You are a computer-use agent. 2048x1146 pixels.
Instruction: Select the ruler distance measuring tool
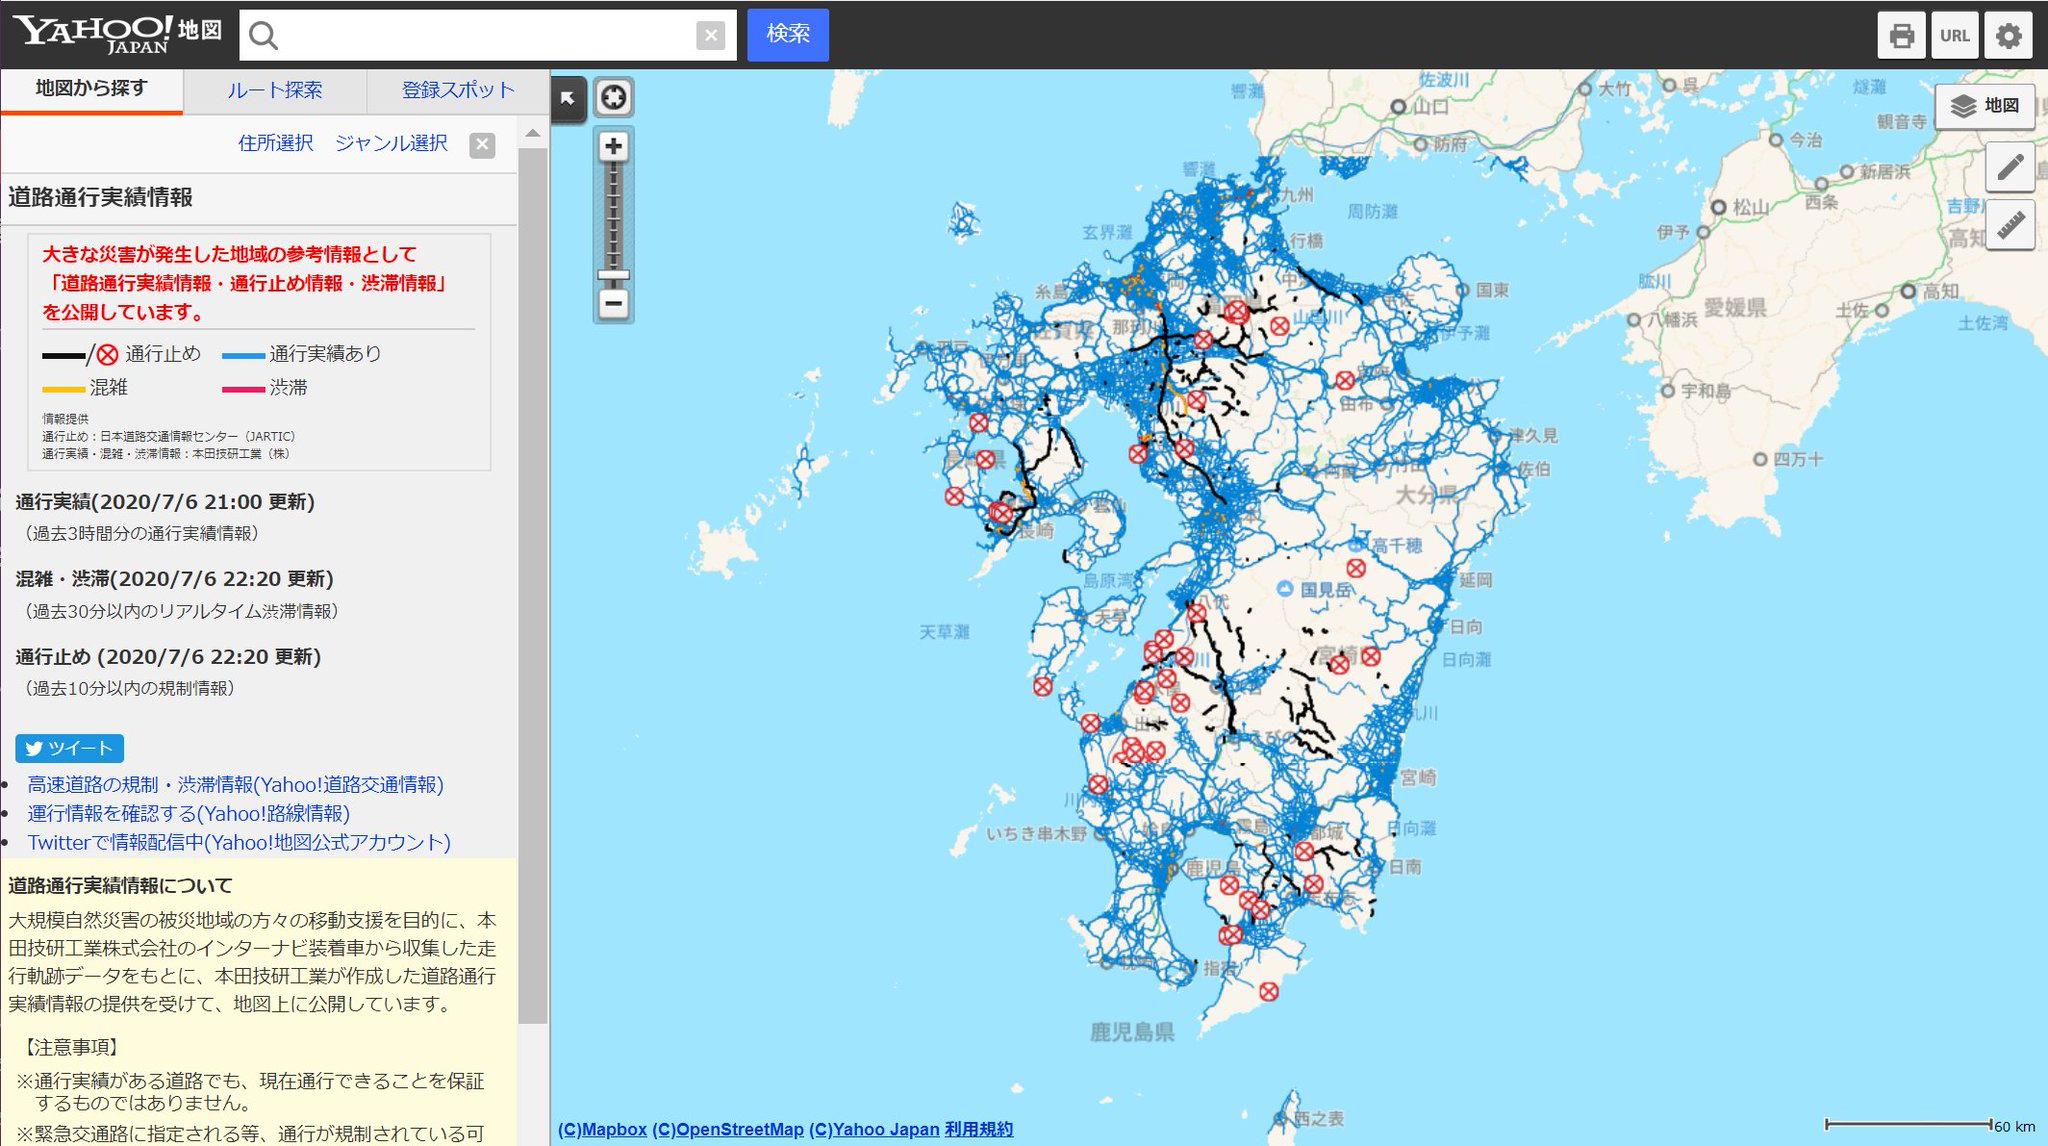point(2010,226)
